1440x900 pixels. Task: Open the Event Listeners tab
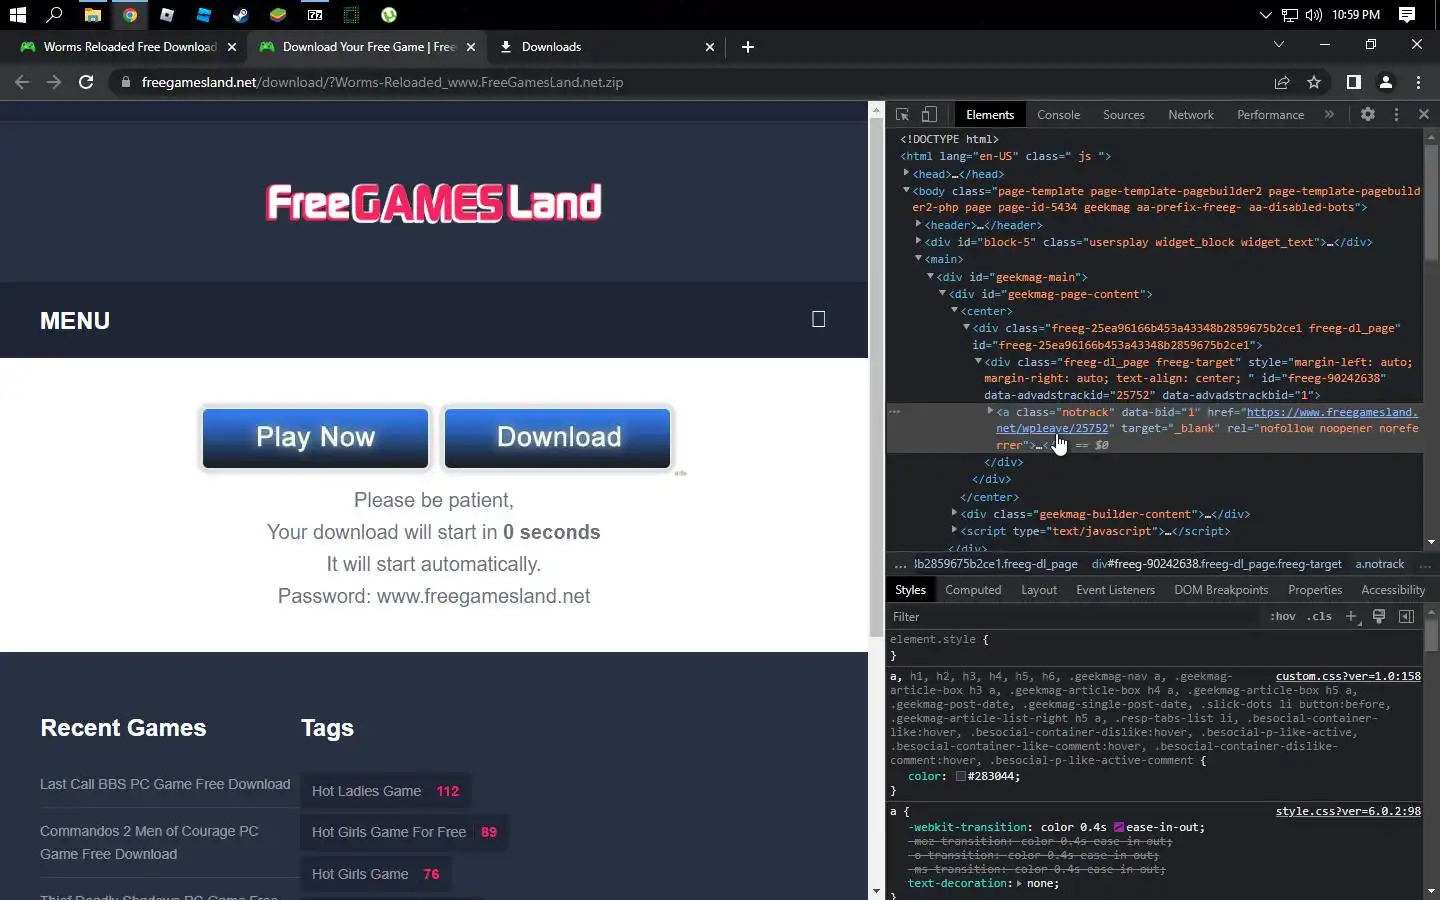click(x=1115, y=590)
